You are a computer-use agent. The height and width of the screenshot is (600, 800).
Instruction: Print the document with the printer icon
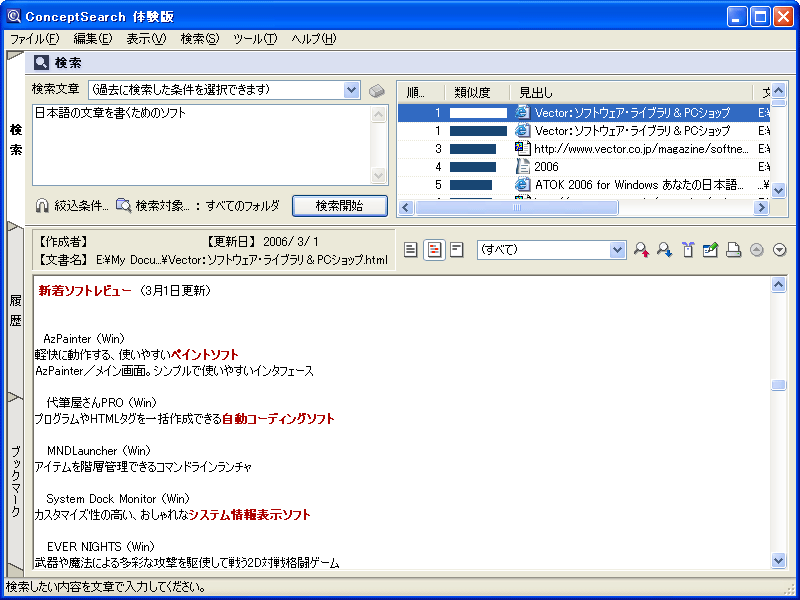(733, 249)
